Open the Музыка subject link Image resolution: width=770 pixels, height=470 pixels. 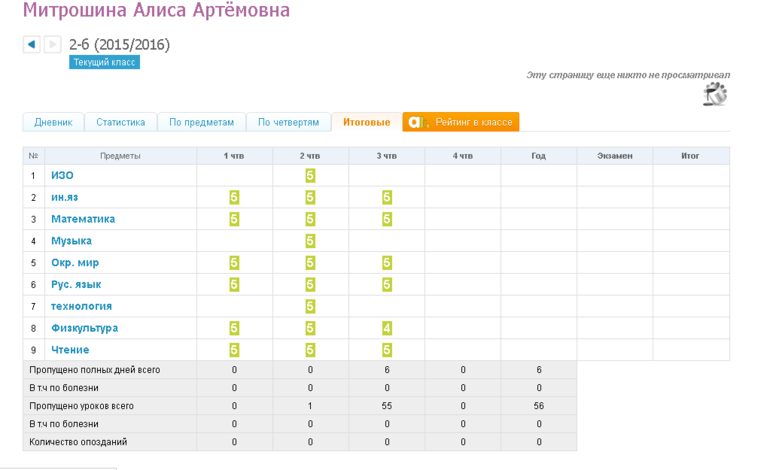pyautogui.click(x=71, y=241)
